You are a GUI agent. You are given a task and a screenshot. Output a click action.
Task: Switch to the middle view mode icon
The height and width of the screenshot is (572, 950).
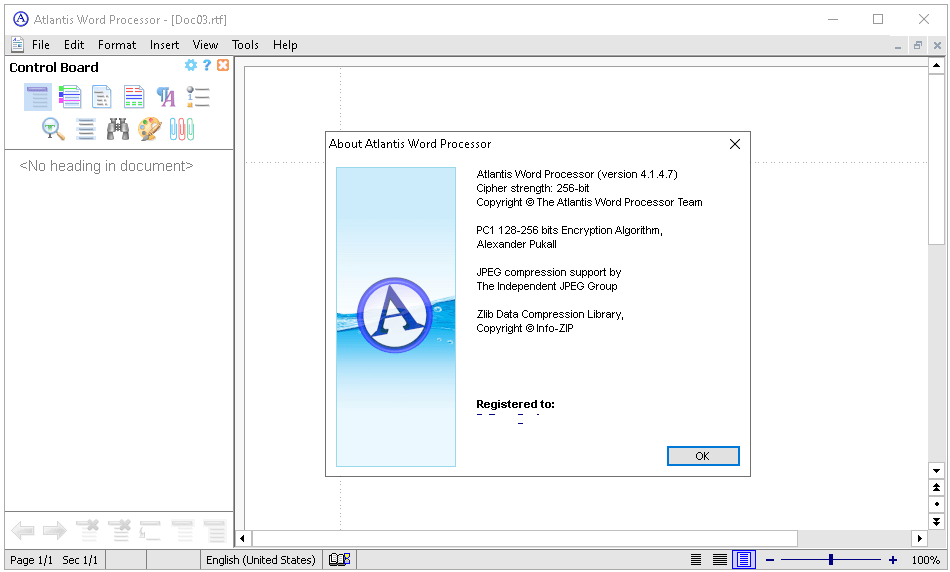click(x=720, y=560)
